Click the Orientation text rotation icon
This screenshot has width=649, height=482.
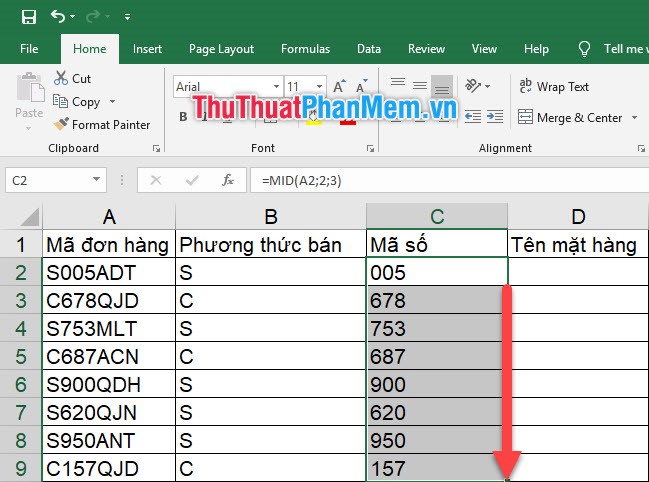(473, 86)
